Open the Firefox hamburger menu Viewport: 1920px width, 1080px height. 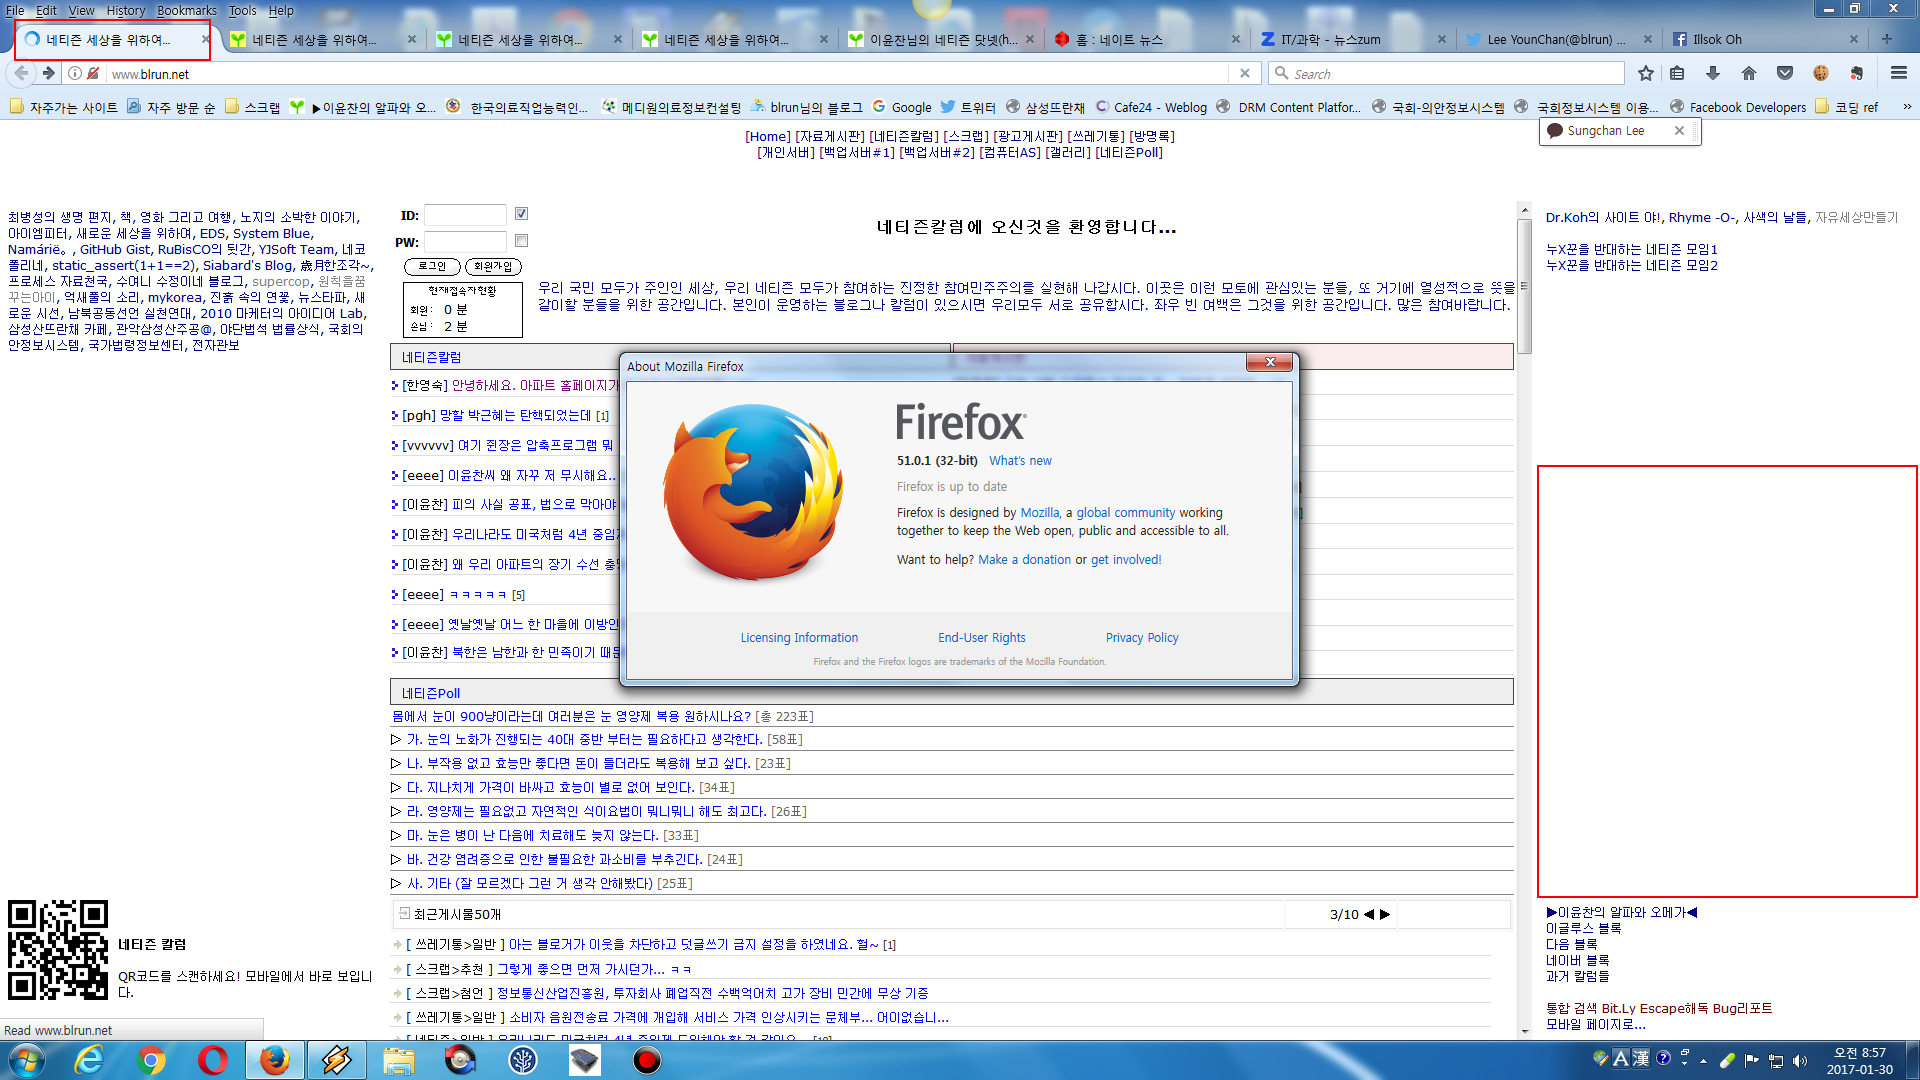(x=1898, y=73)
